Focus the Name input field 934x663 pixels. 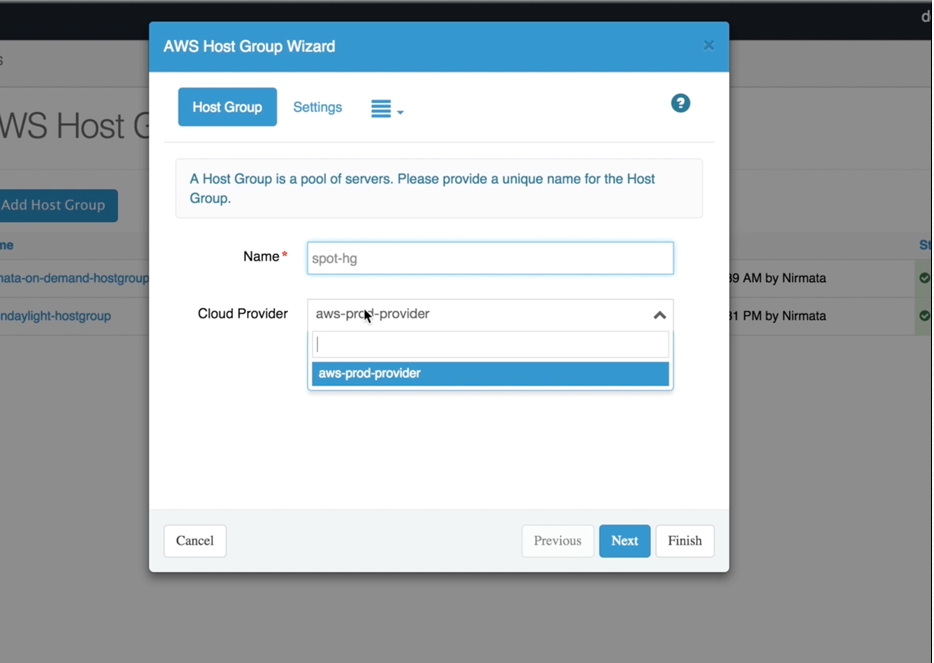tap(490, 258)
